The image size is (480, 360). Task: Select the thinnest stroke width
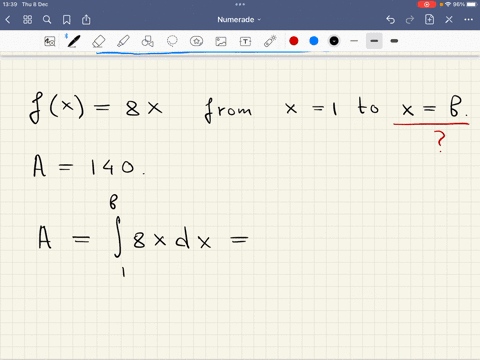354,41
